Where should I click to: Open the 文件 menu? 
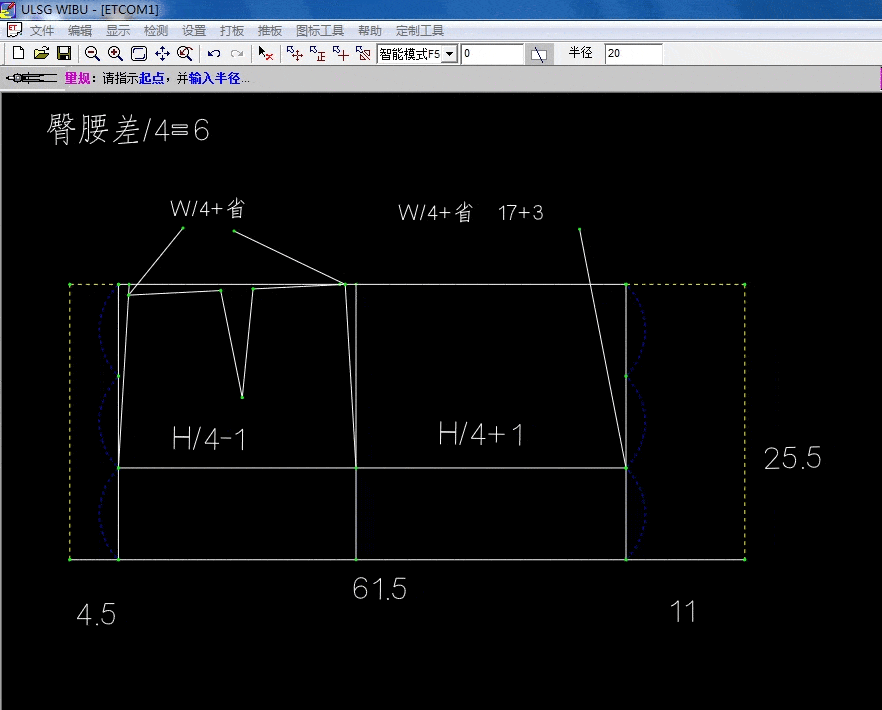pyautogui.click(x=42, y=31)
